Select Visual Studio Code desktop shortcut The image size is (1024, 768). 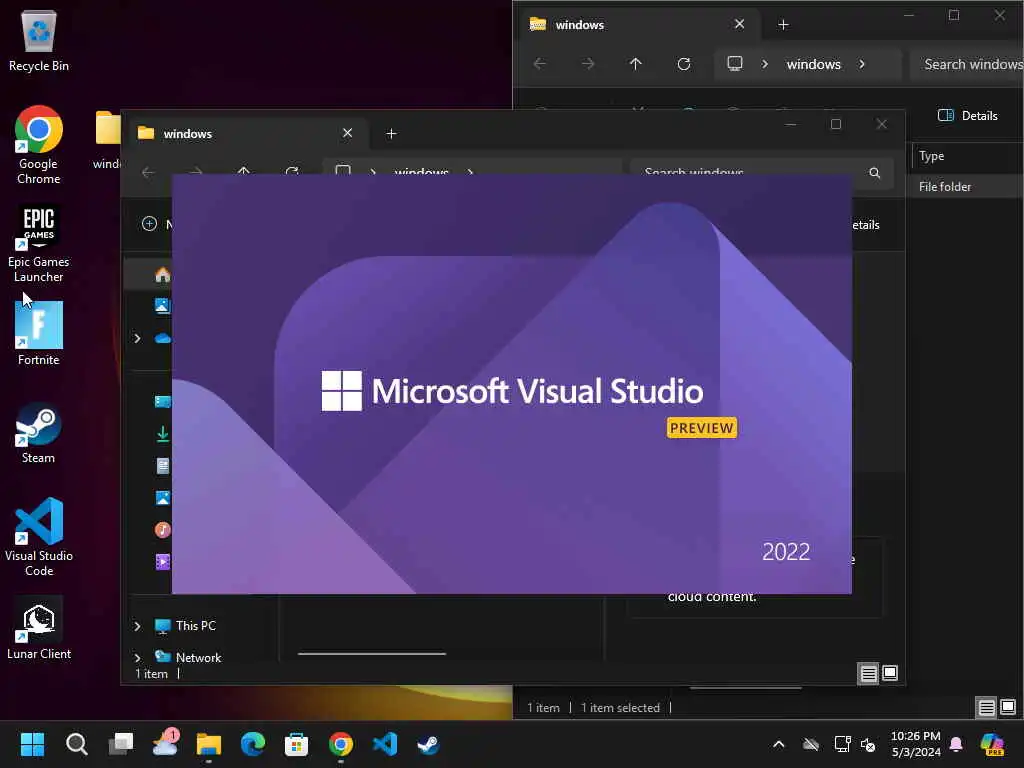click(x=39, y=537)
